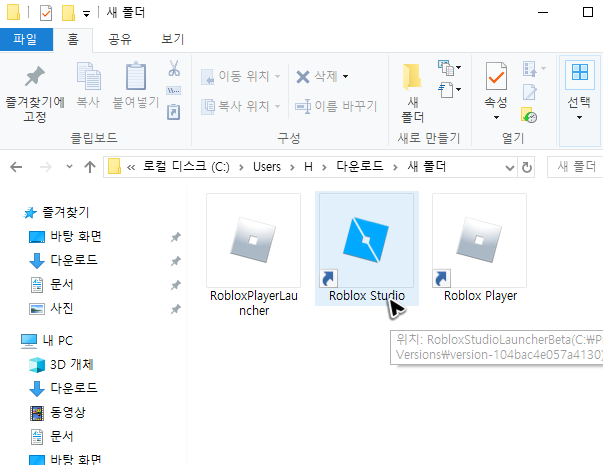Click 로컬 디스크 (C:) in address bar

(186, 167)
